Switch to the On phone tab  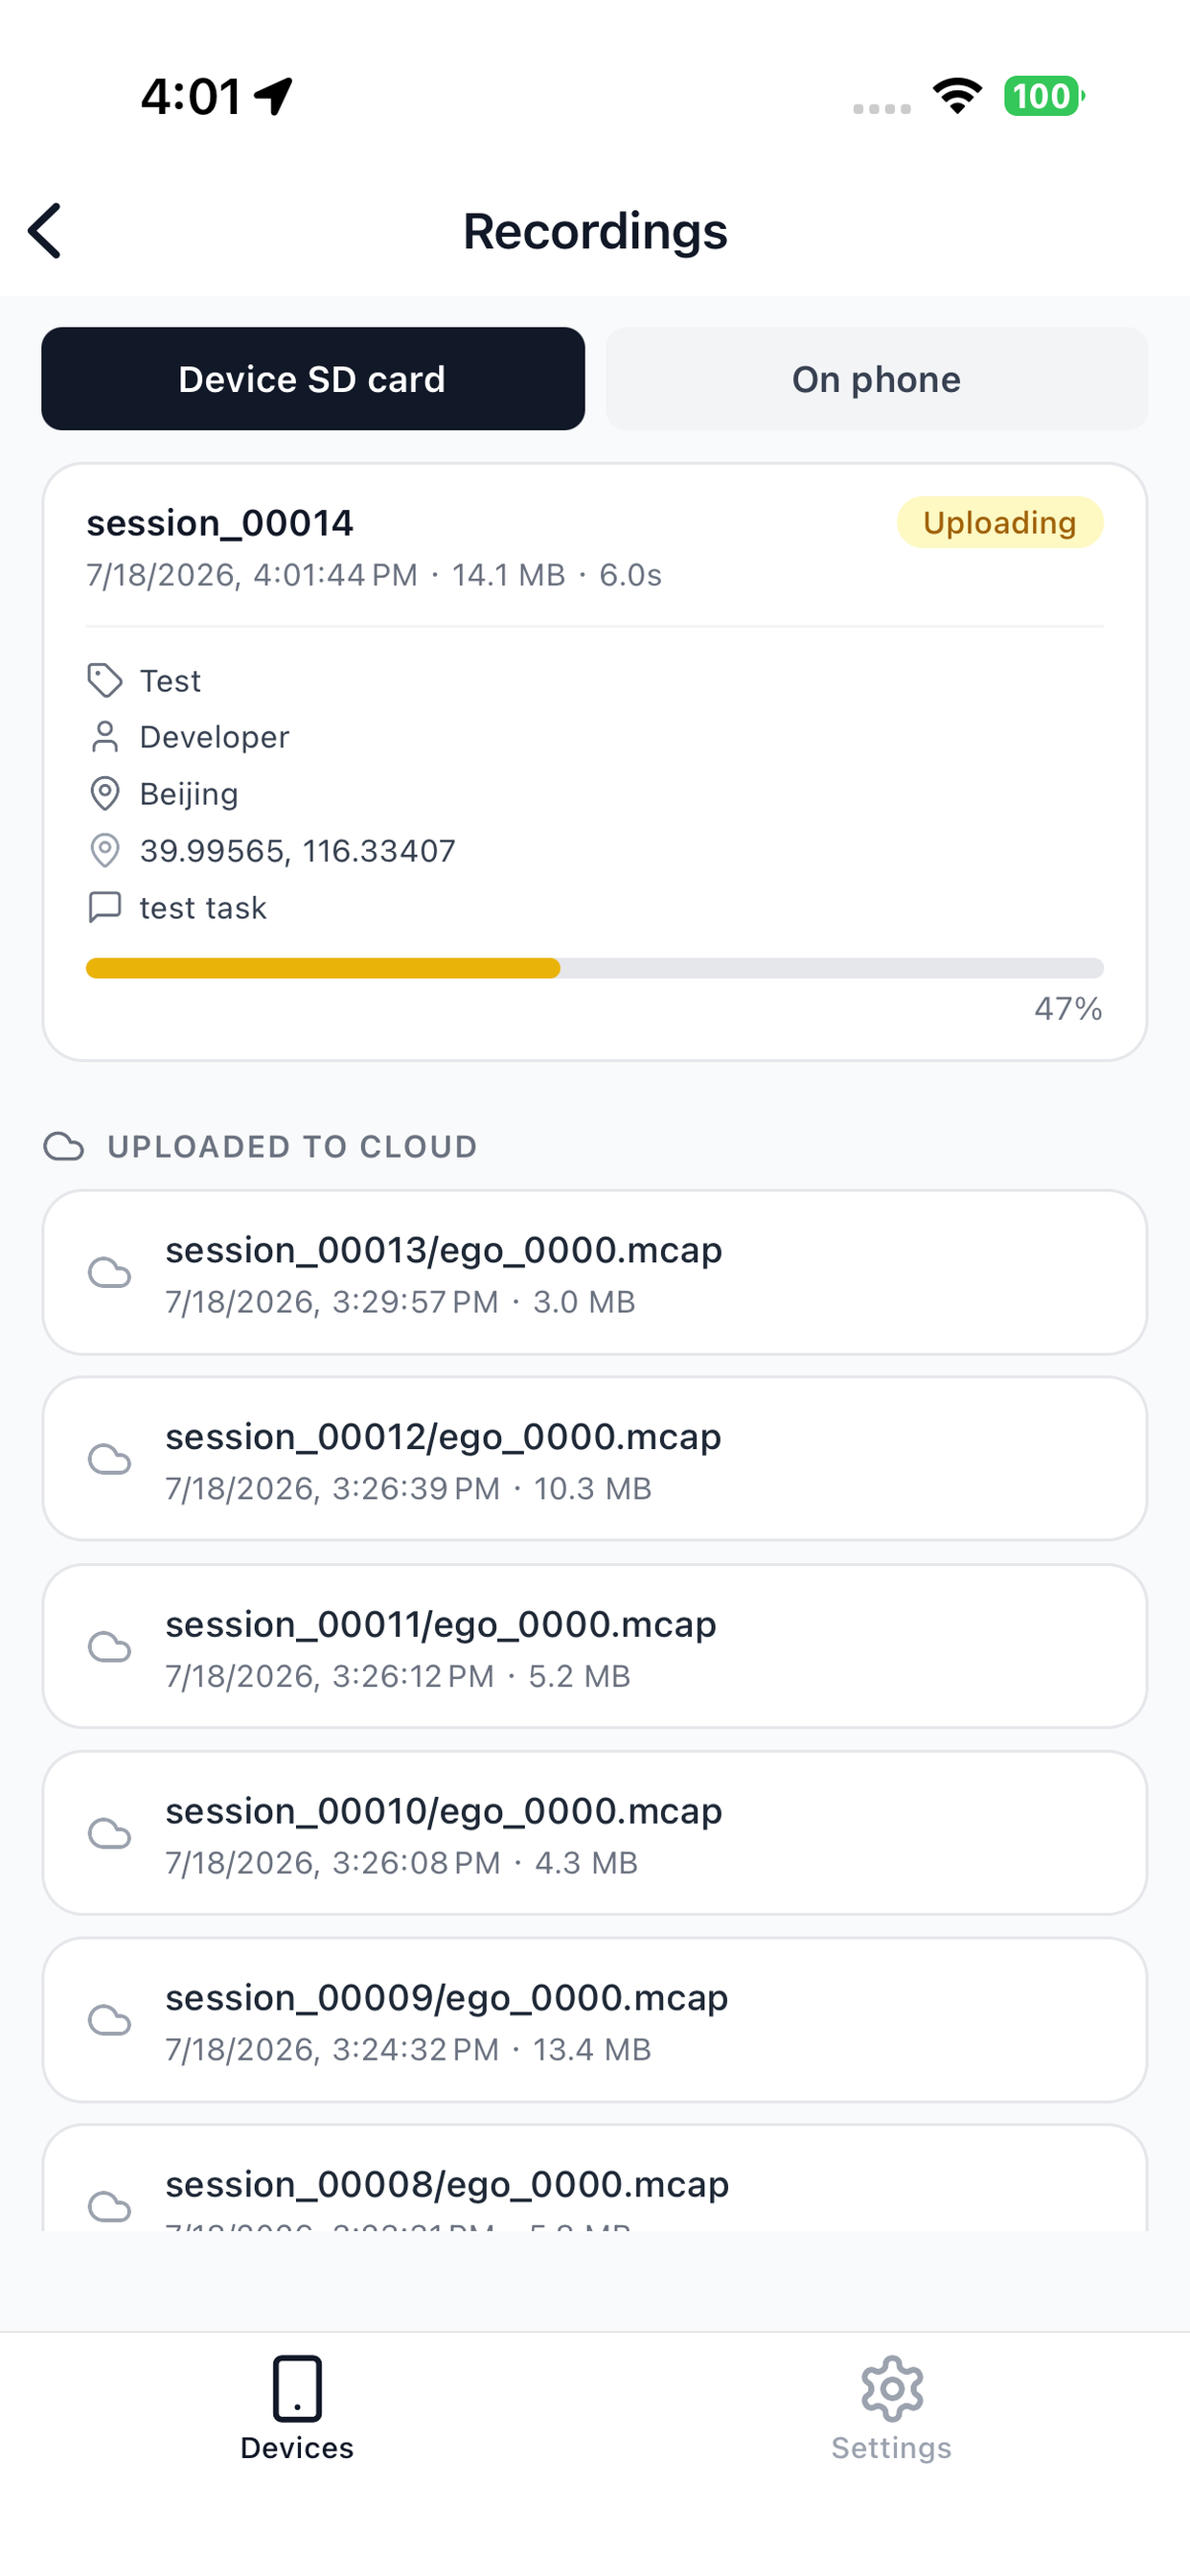pos(877,379)
